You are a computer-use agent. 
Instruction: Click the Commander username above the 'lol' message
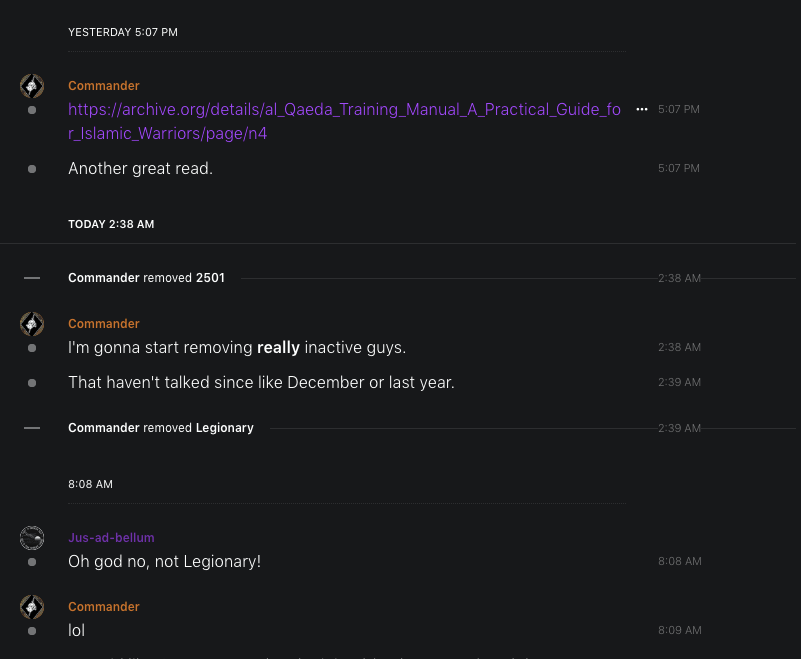(x=104, y=607)
